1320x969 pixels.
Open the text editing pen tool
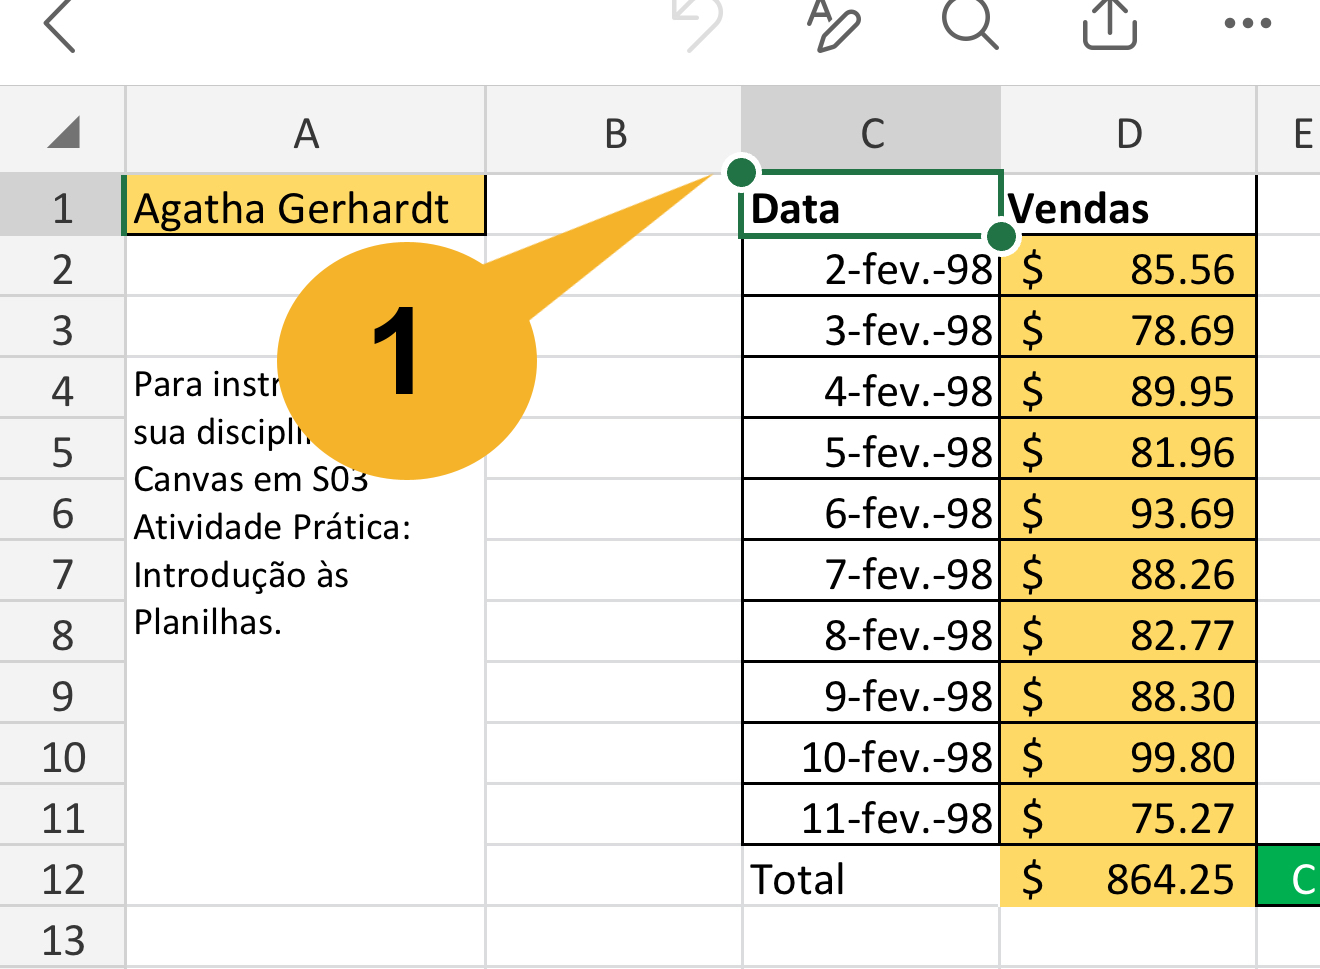833,24
